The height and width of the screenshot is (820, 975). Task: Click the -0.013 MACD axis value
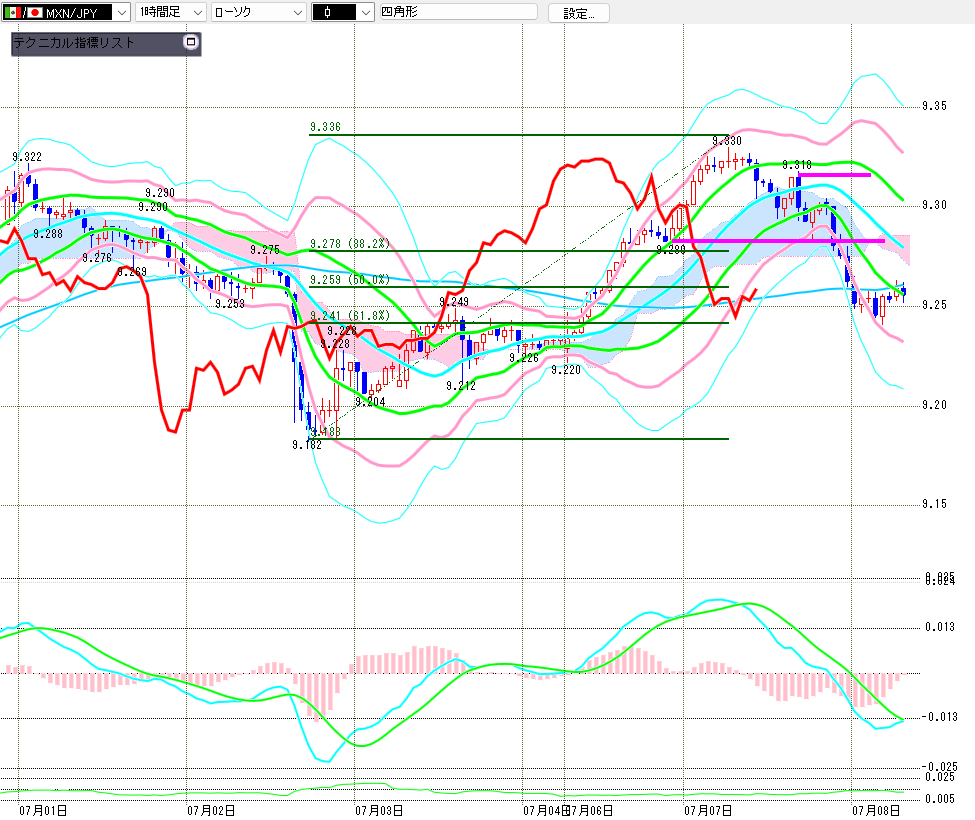click(x=940, y=717)
